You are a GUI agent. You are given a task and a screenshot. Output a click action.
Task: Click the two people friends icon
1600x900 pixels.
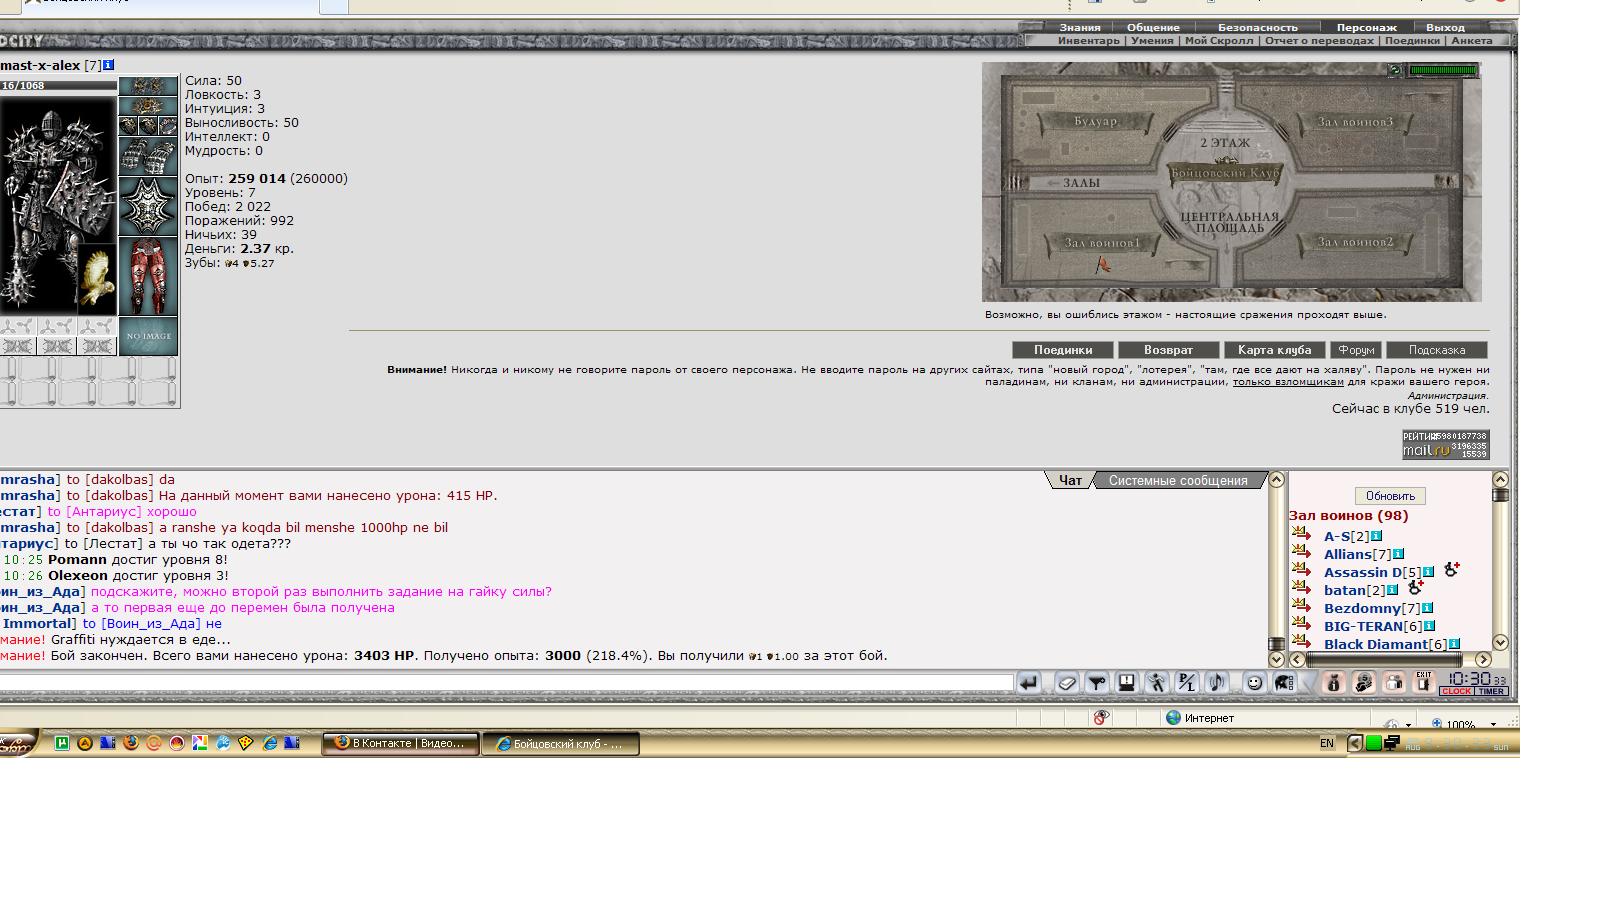pos(1393,683)
